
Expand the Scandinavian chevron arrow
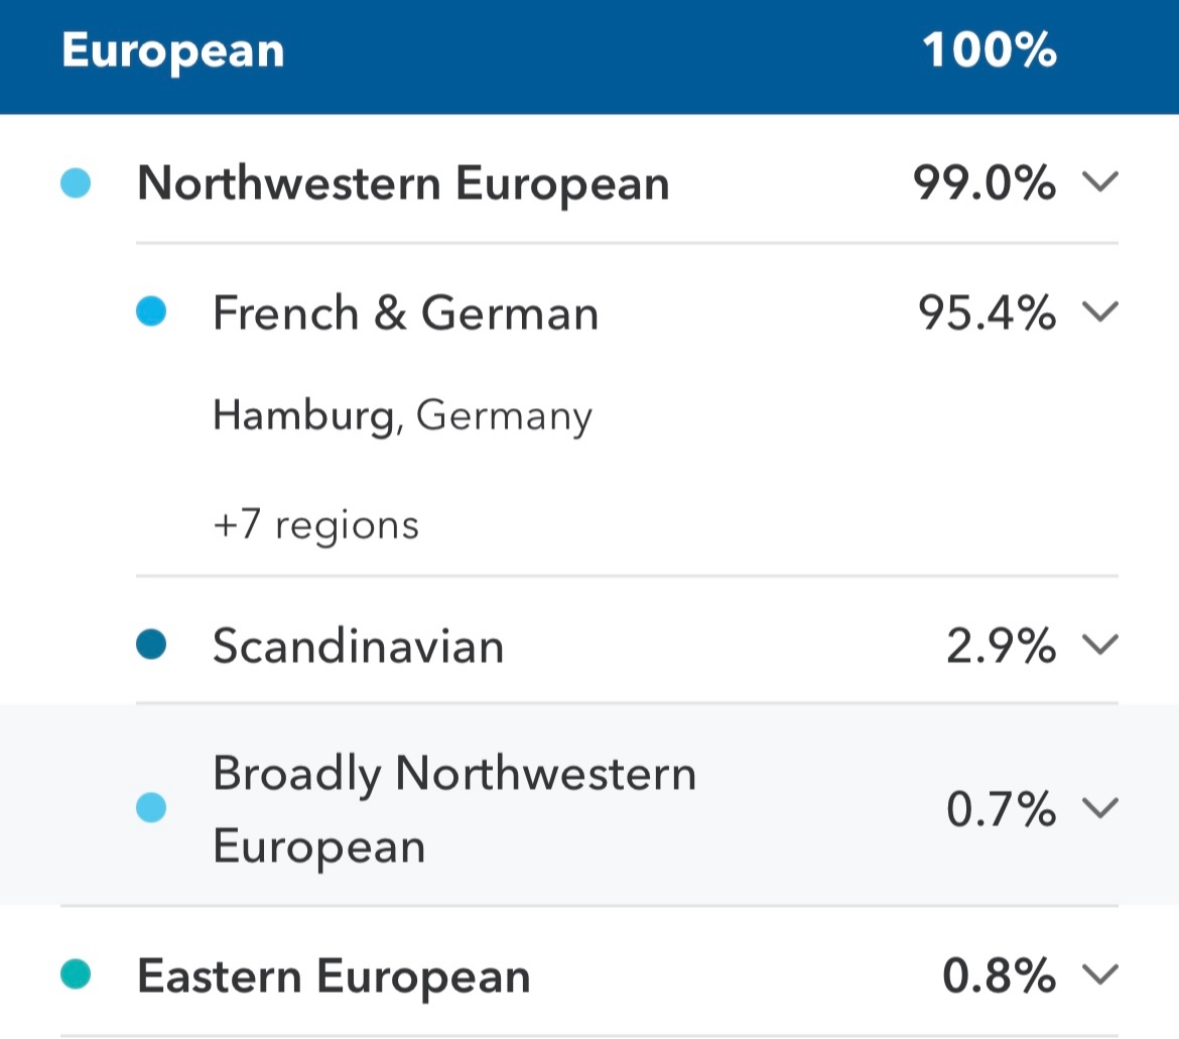tap(1100, 645)
